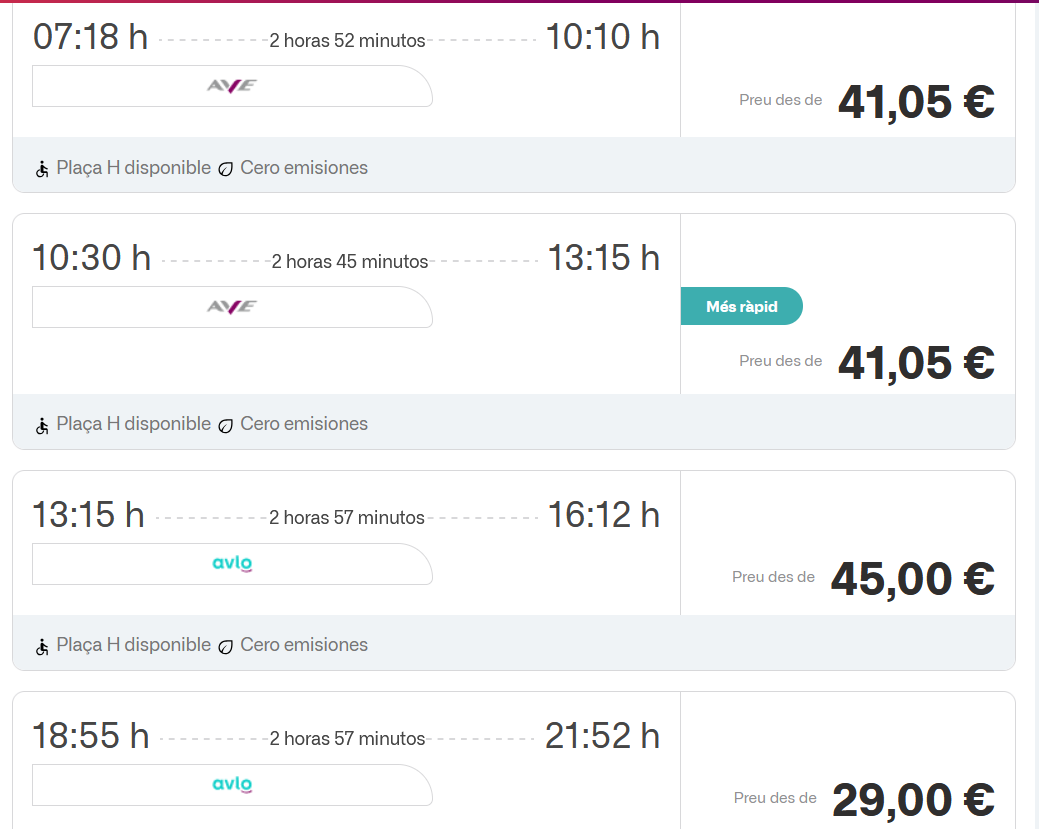1039x829 pixels.
Task: Click the AVE logo on the 10:30 train
Action: (232, 307)
